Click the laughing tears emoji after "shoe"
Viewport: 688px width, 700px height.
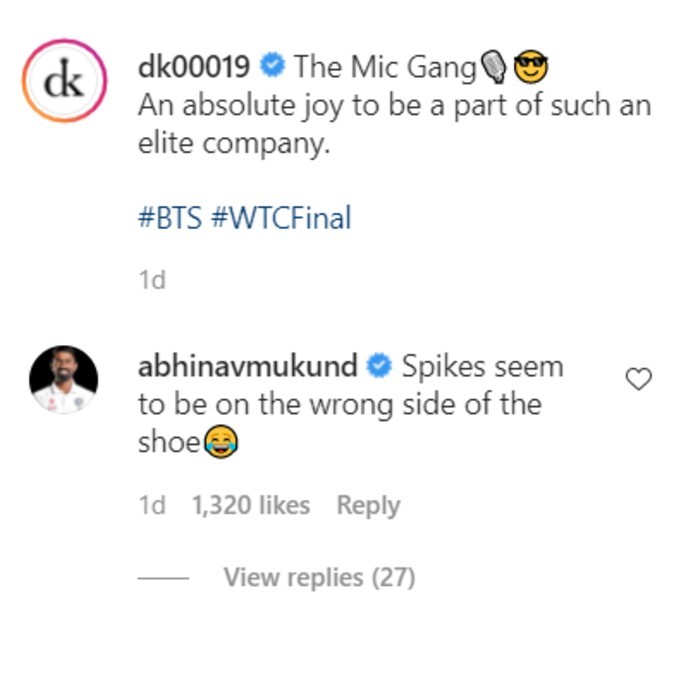point(220,443)
